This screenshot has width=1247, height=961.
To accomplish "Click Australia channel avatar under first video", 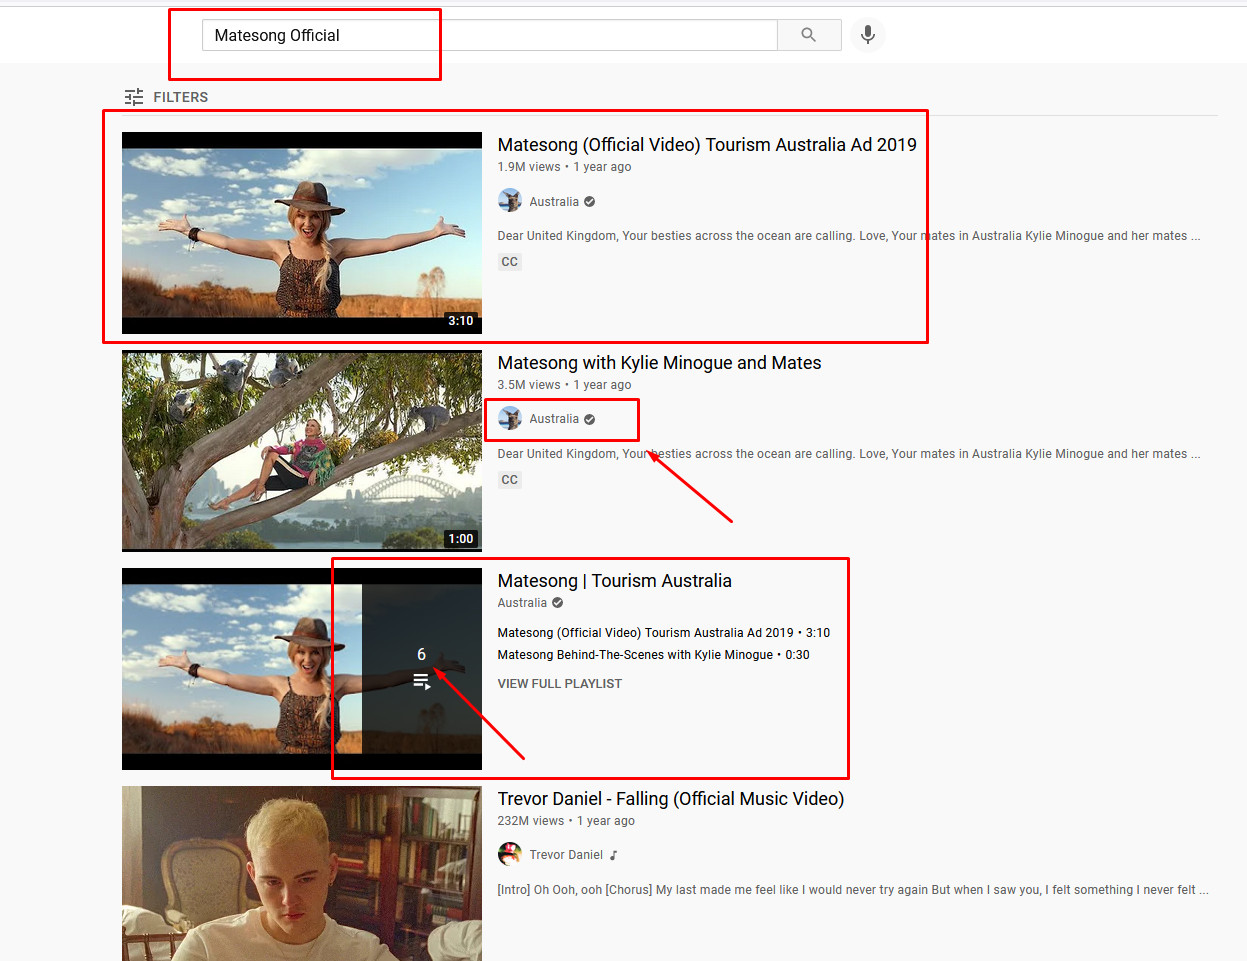I will 510,201.
